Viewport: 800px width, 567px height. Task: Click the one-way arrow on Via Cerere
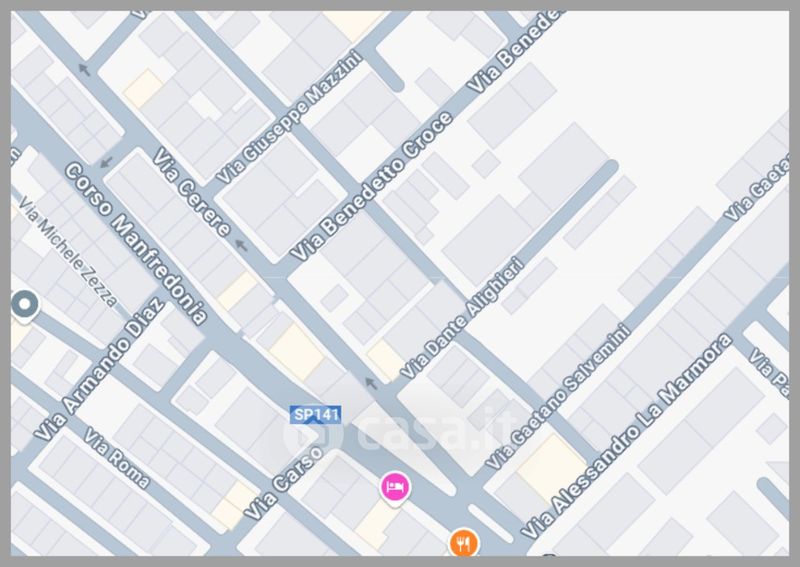pyautogui.click(x=241, y=245)
